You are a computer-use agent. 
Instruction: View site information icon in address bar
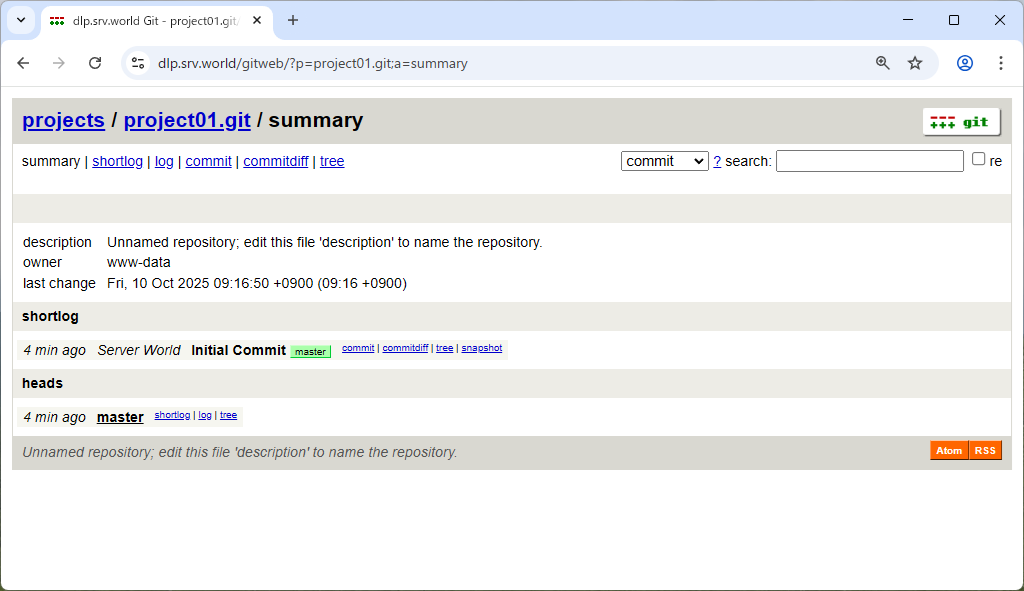click(139, 63)
